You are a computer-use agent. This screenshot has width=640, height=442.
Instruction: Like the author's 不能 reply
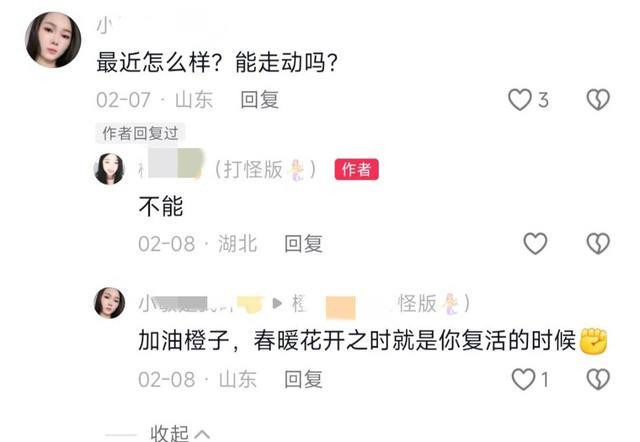[535, 244]
